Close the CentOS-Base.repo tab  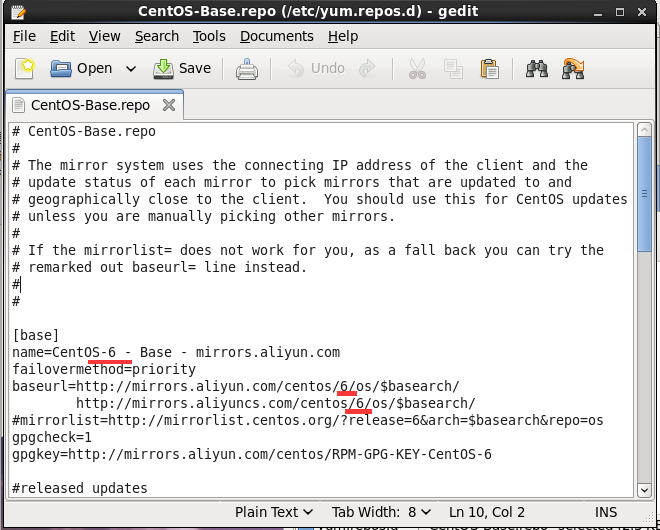tap(168, 105)
